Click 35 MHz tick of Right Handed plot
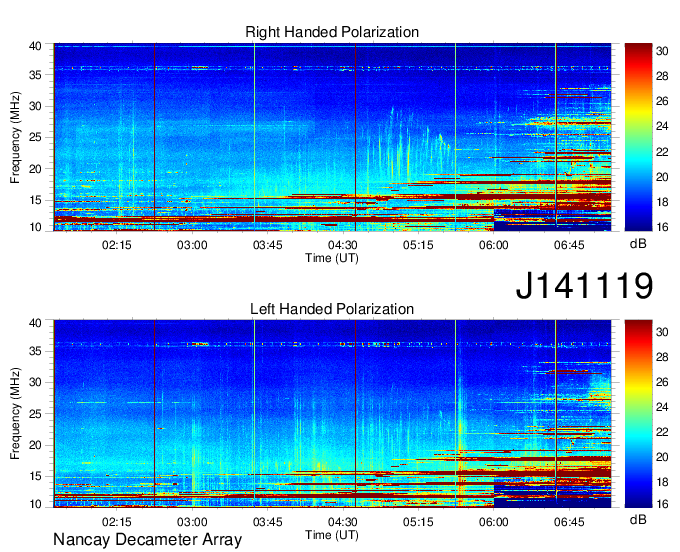 (36, 75)
